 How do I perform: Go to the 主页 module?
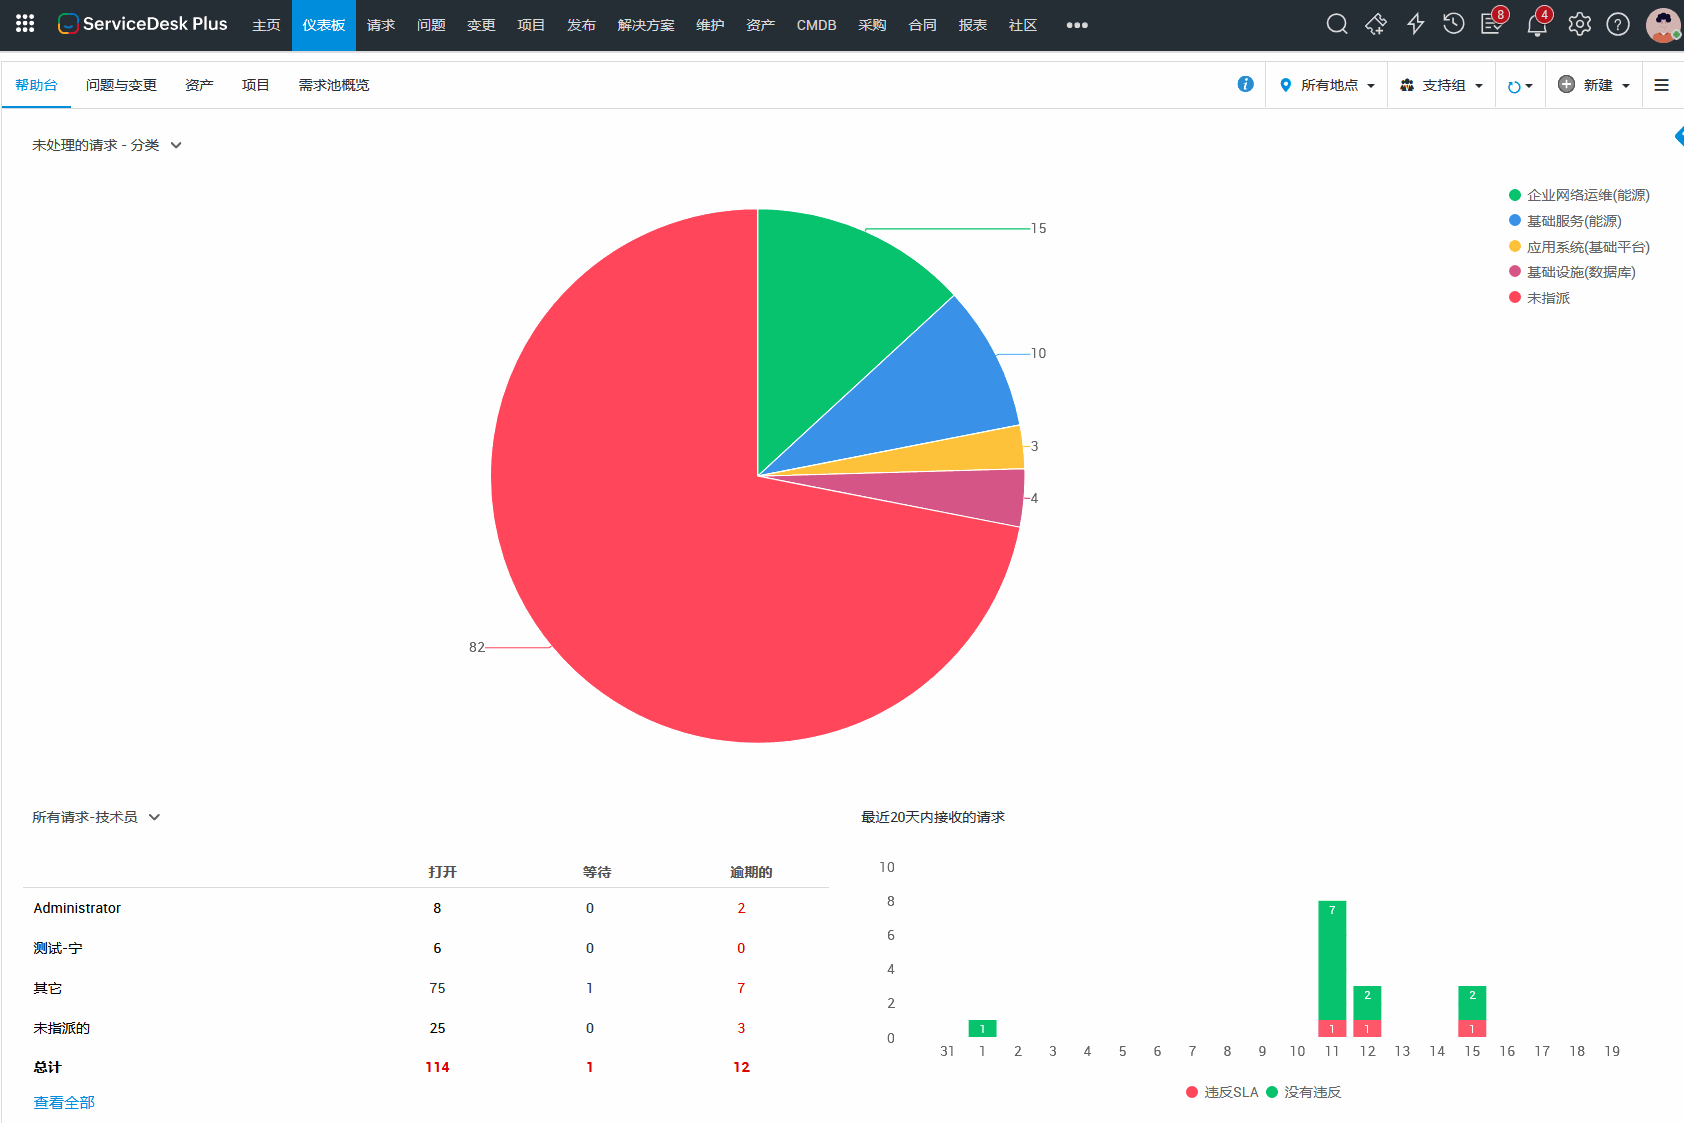[266, 25]
